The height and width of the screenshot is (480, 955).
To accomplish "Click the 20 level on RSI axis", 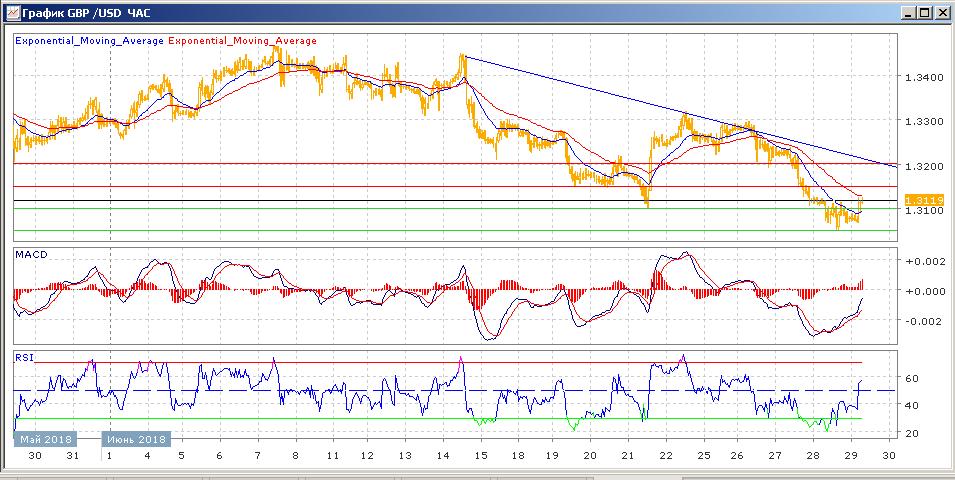I will (911, 433).
